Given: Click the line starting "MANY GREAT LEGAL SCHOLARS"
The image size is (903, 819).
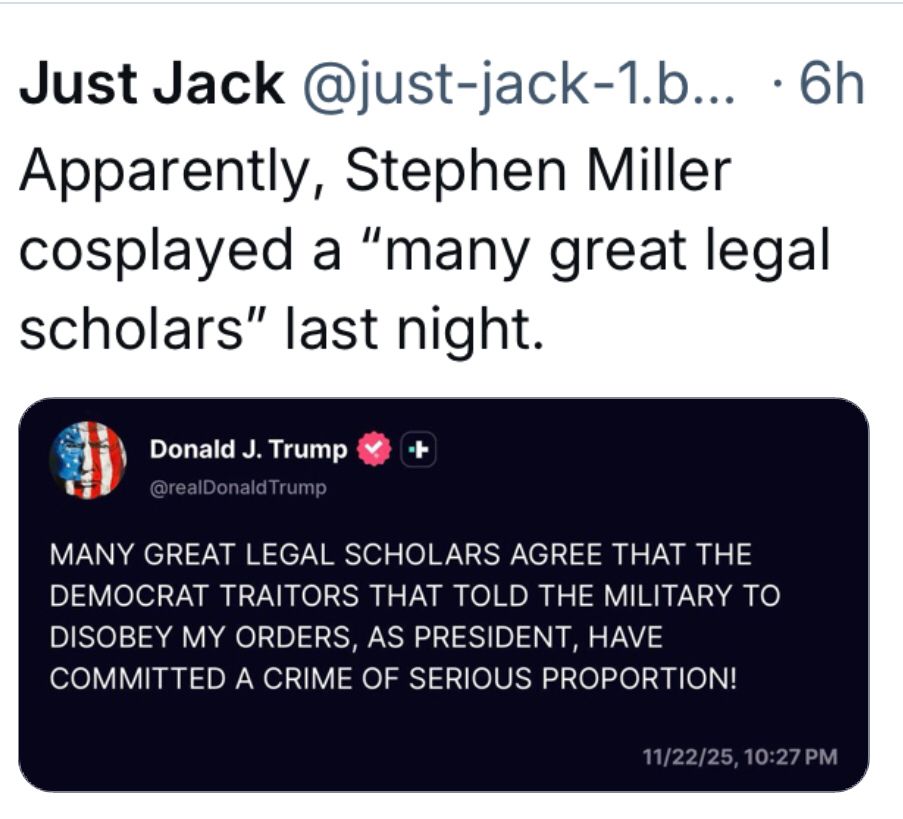Looking at the screenshot, I should [x=401, y=555].
